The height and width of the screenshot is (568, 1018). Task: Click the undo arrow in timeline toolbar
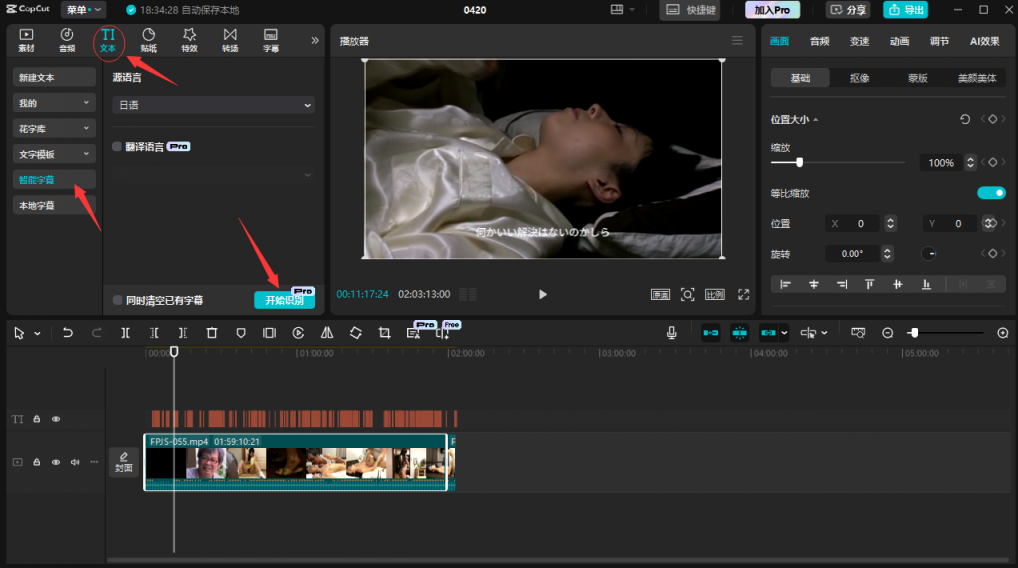[68, 333]
